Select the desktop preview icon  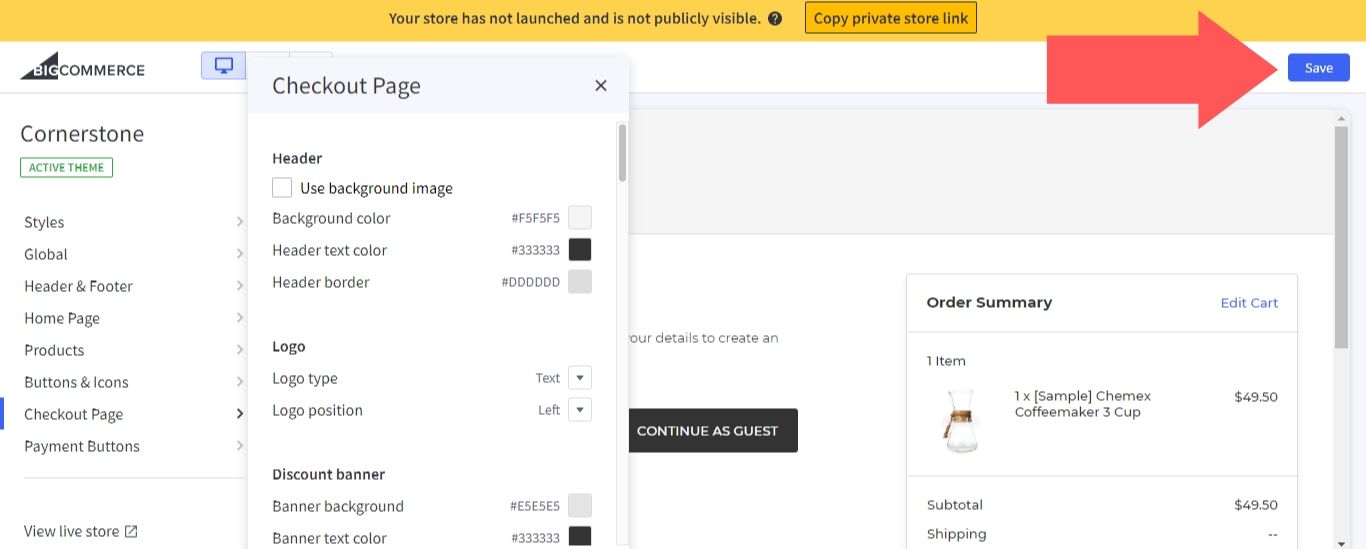224,66
